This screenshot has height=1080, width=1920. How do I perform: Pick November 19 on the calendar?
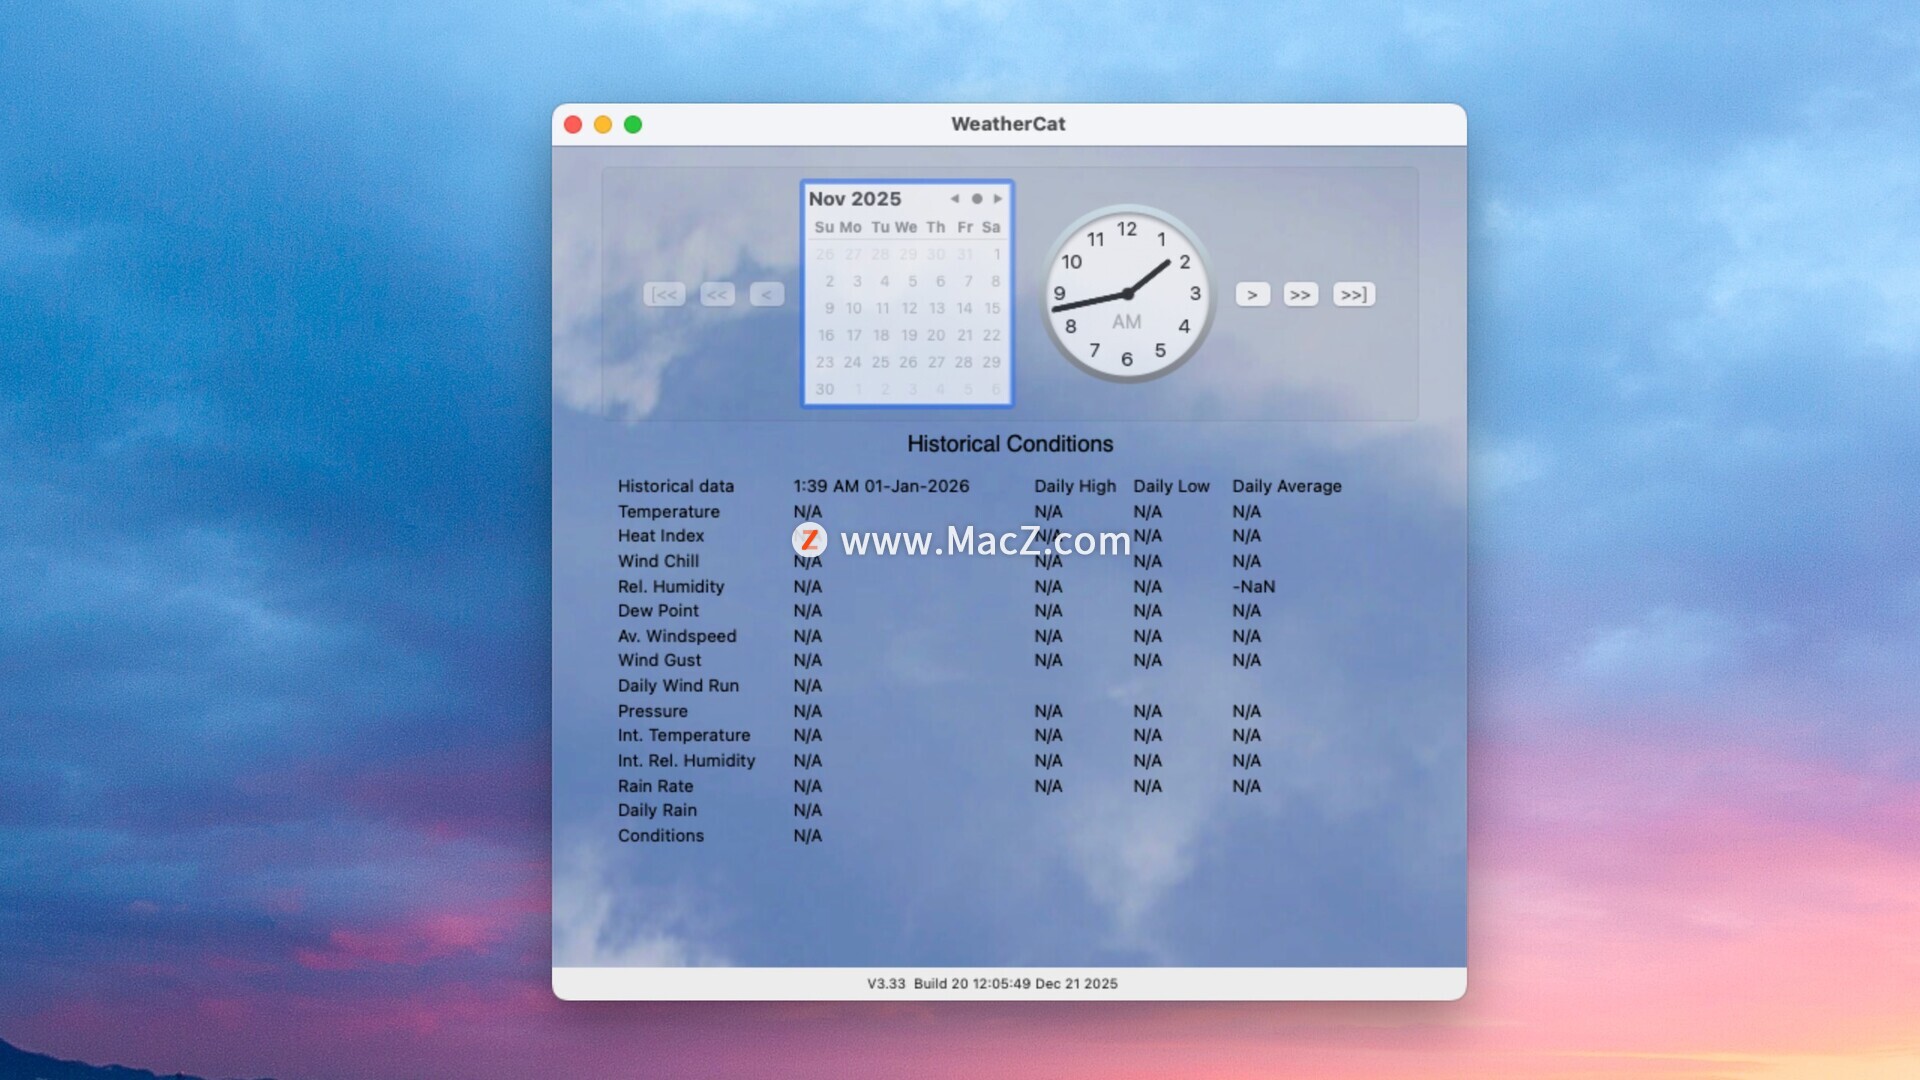click(x=909, y=335)
